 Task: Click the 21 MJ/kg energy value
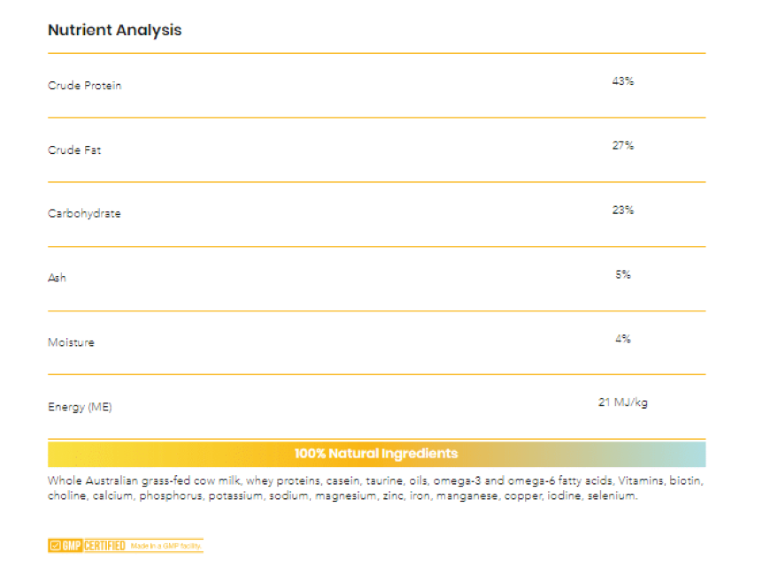coord(622,403)
